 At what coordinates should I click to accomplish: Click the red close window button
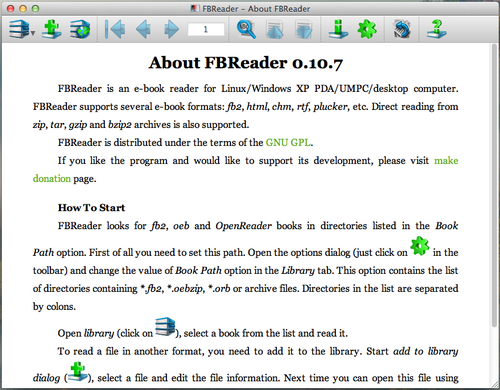[x=10, y=9]
